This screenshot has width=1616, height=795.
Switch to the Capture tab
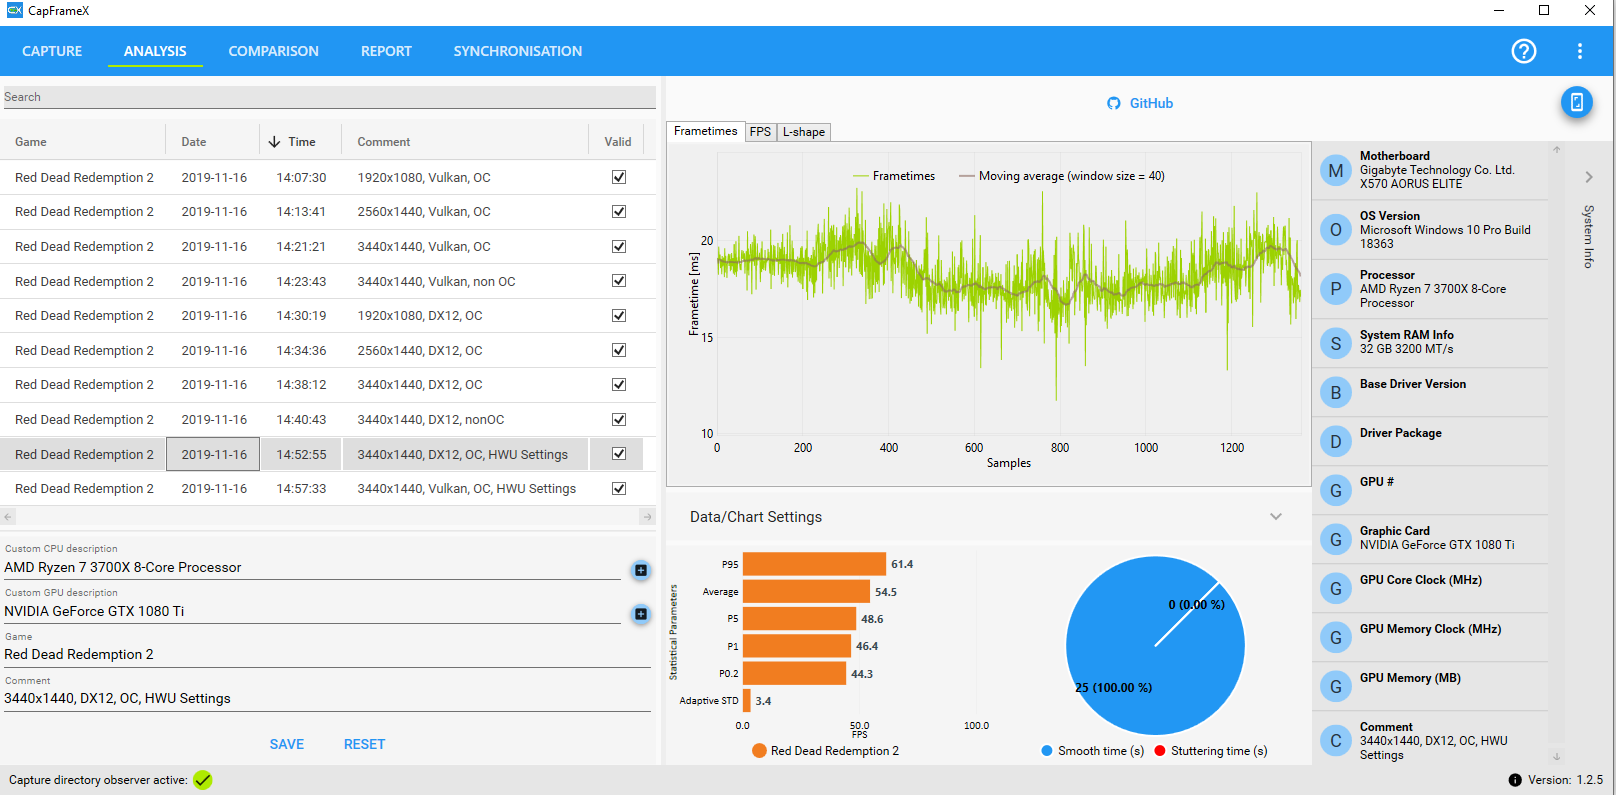[x=52, y=51]
